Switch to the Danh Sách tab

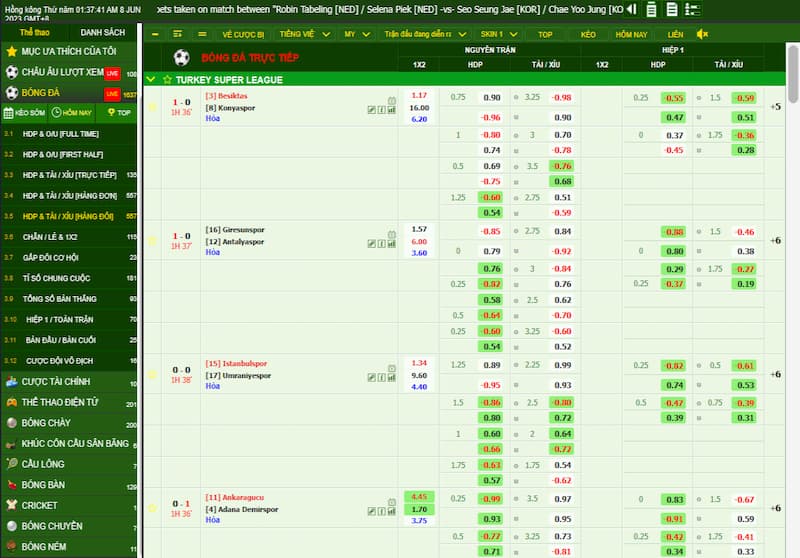point(102,33)
